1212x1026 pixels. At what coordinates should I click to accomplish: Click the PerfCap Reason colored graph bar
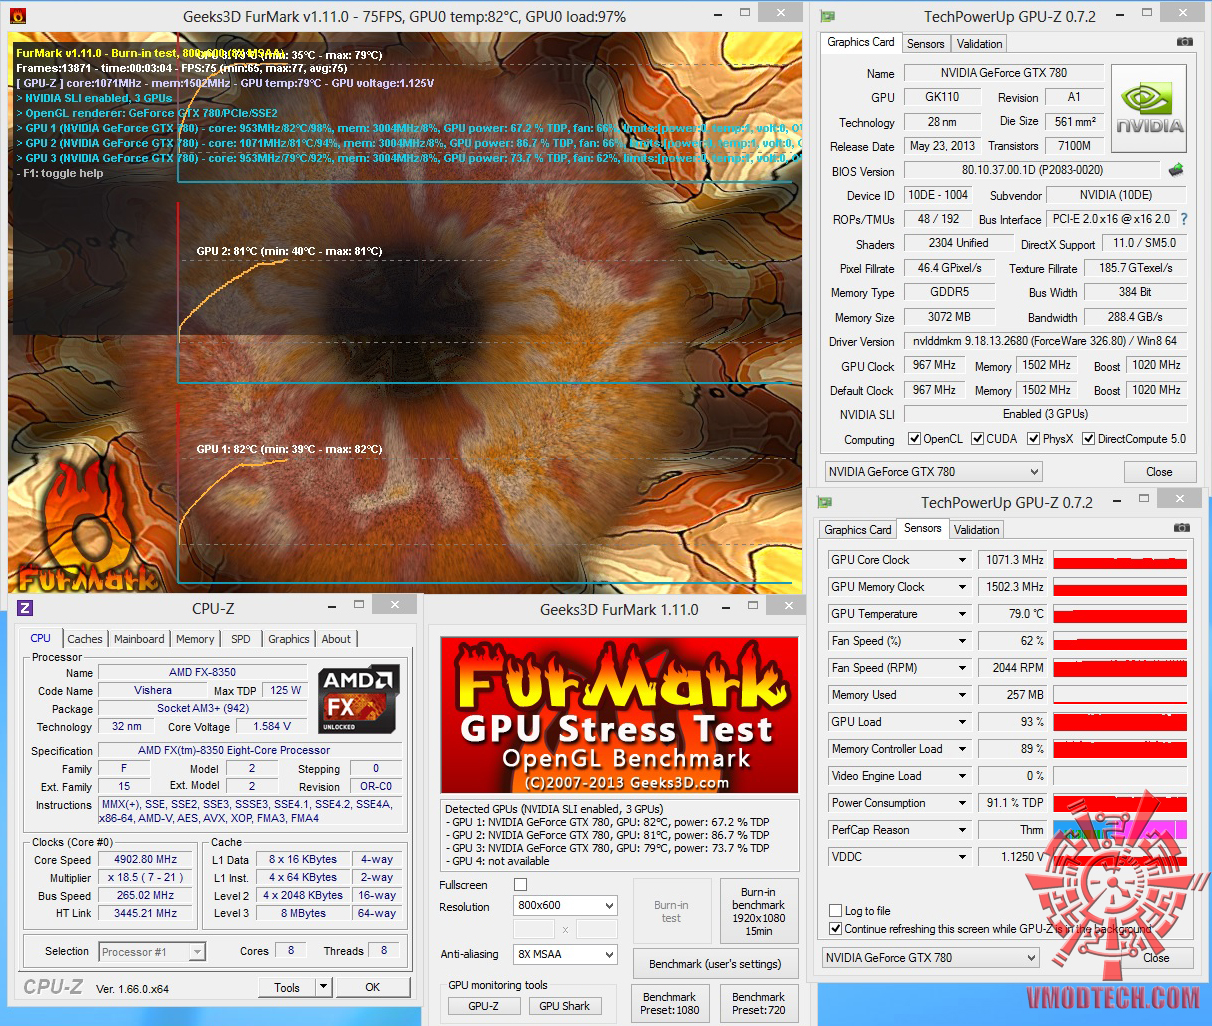(x=1120, y=830)
